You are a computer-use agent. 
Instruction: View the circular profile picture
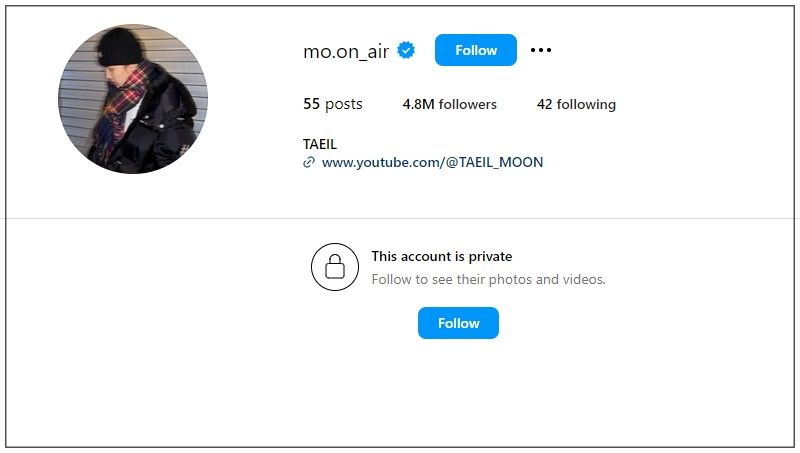point(133,99)
